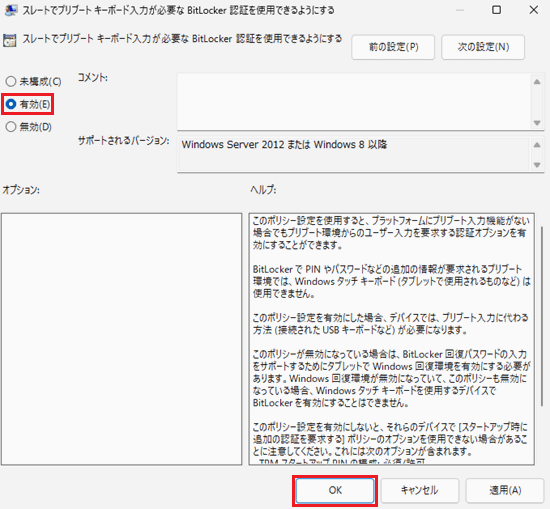This screenshot has width=550, height=509.
Task: Click the help paragraph starting with BitLocker で PIN
Action: click(391, 281)
